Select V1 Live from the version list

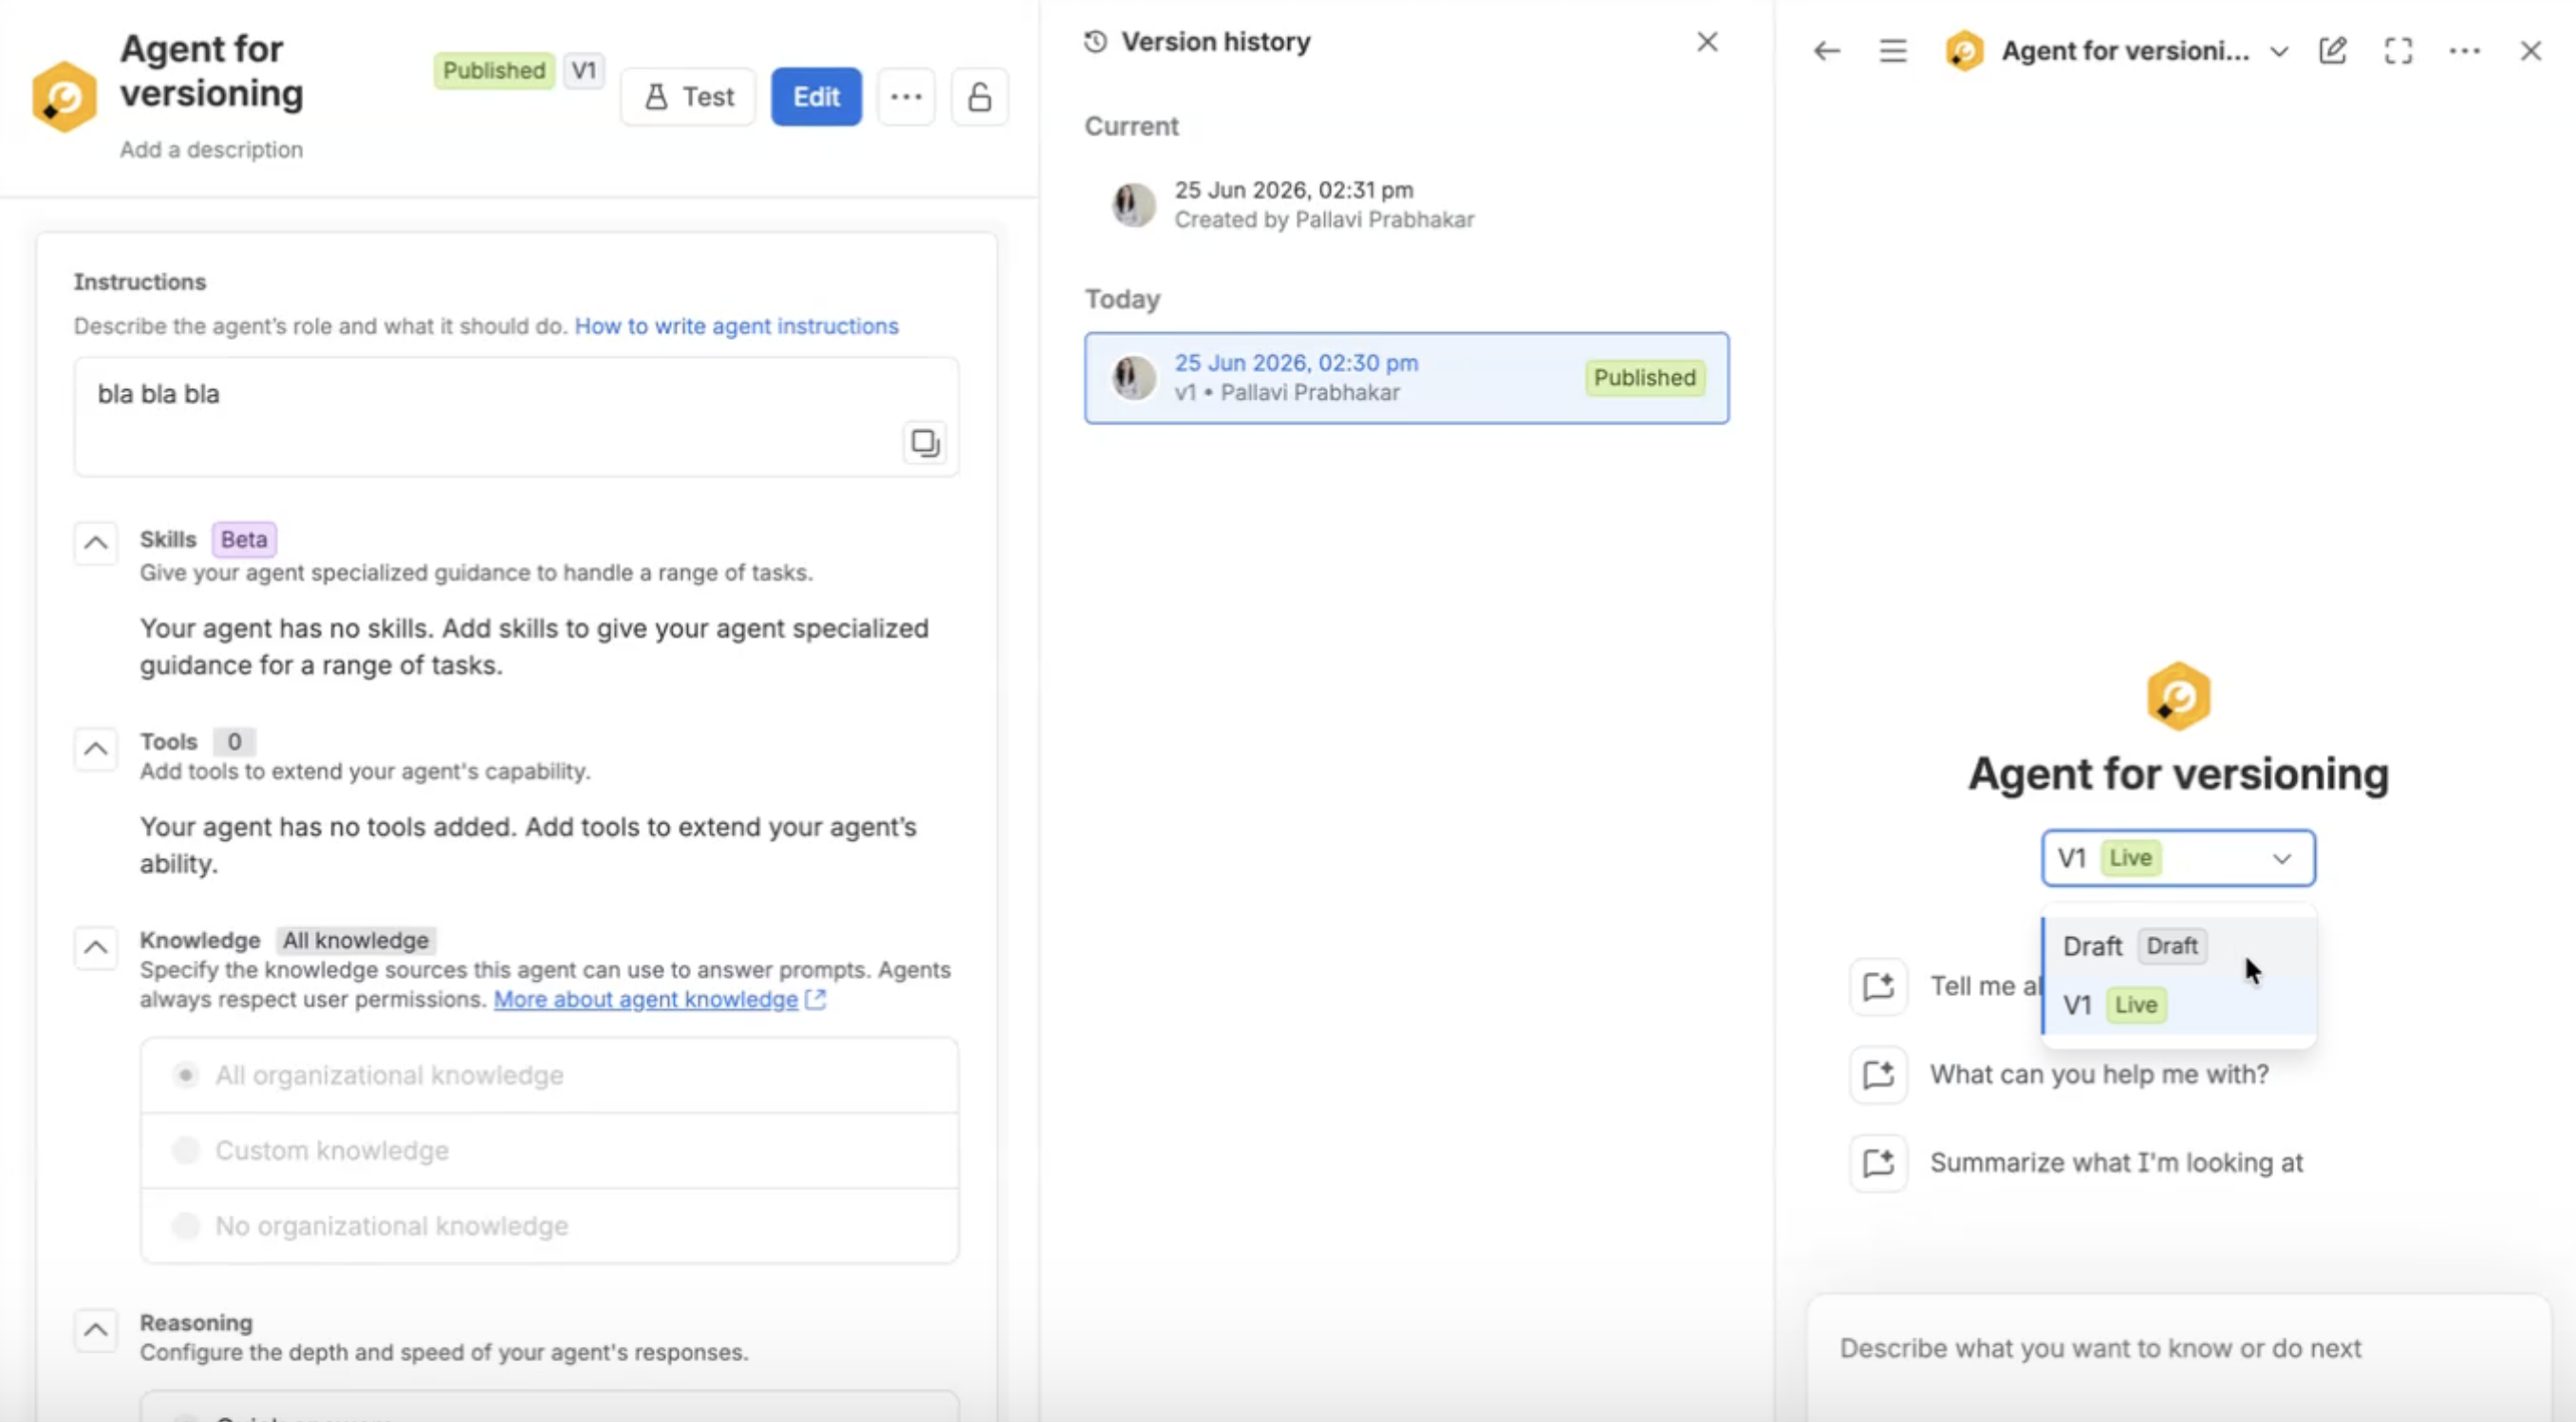pyautogui.click(x=2178, y=1005)
